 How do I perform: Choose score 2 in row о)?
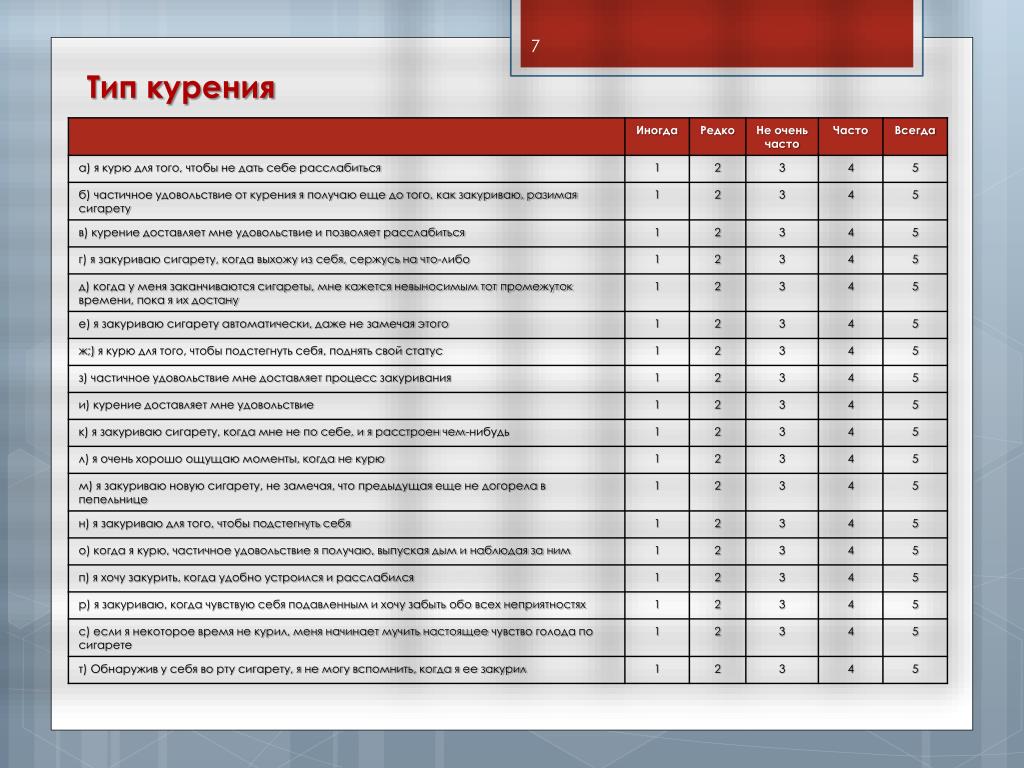[x=717, y=551]
